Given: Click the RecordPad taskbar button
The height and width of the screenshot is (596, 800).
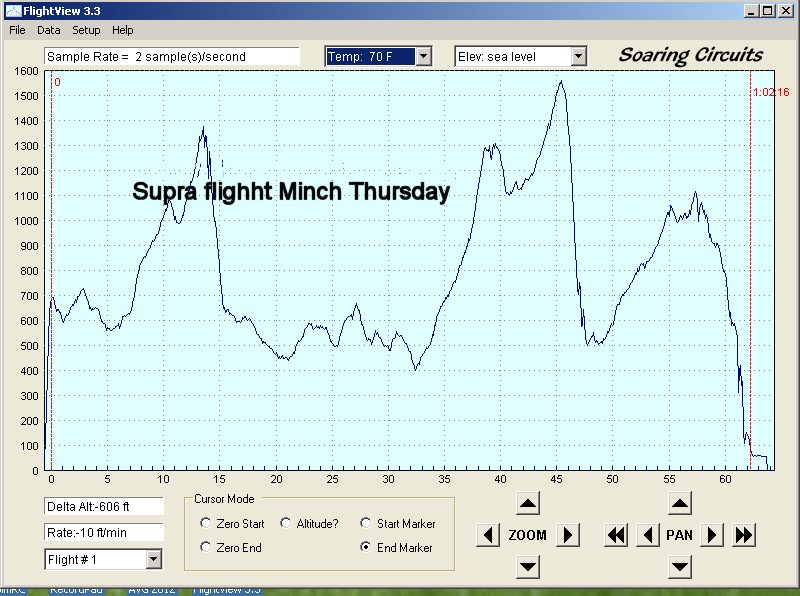Looking at the screenshot, I should tap(77, 590).
